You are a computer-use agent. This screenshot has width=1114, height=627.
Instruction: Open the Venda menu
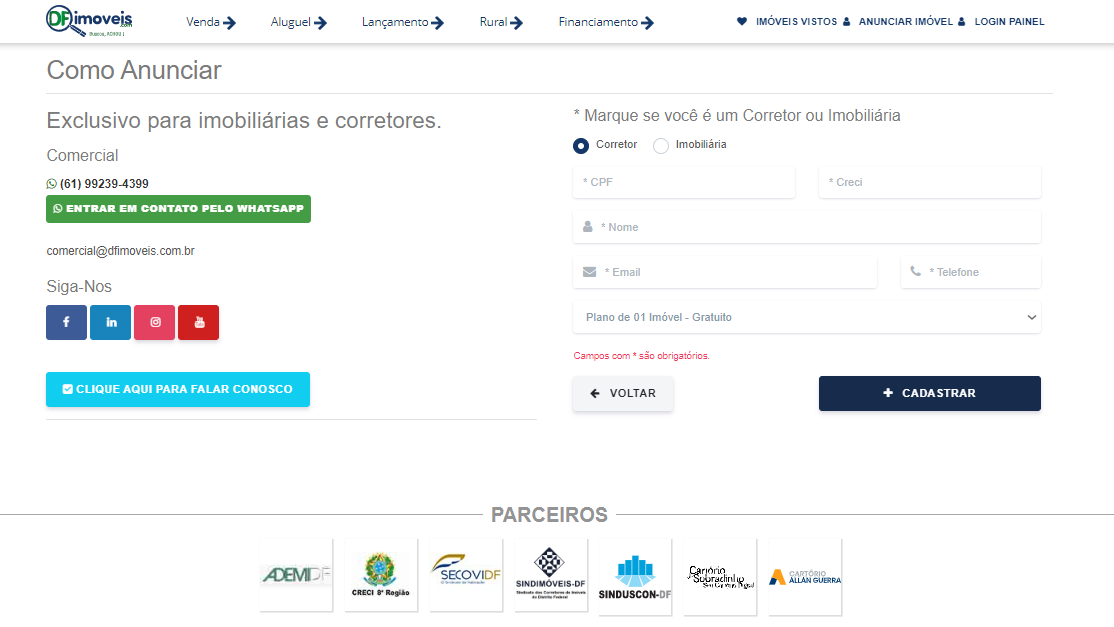pyautogui.click(x=210, y=22)
